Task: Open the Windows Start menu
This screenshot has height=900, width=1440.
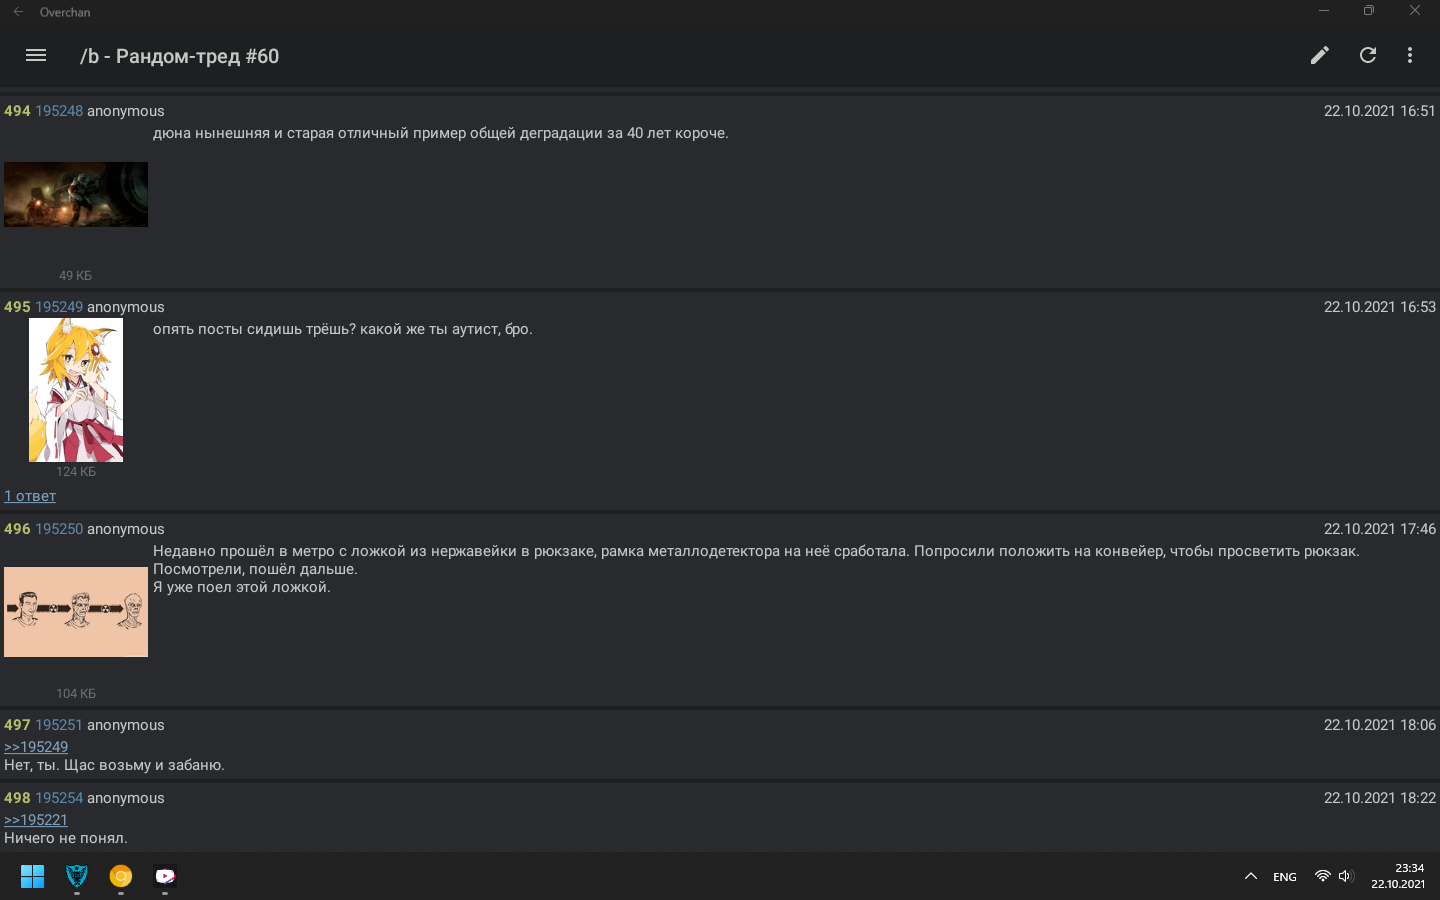Action: pos(33,877)
